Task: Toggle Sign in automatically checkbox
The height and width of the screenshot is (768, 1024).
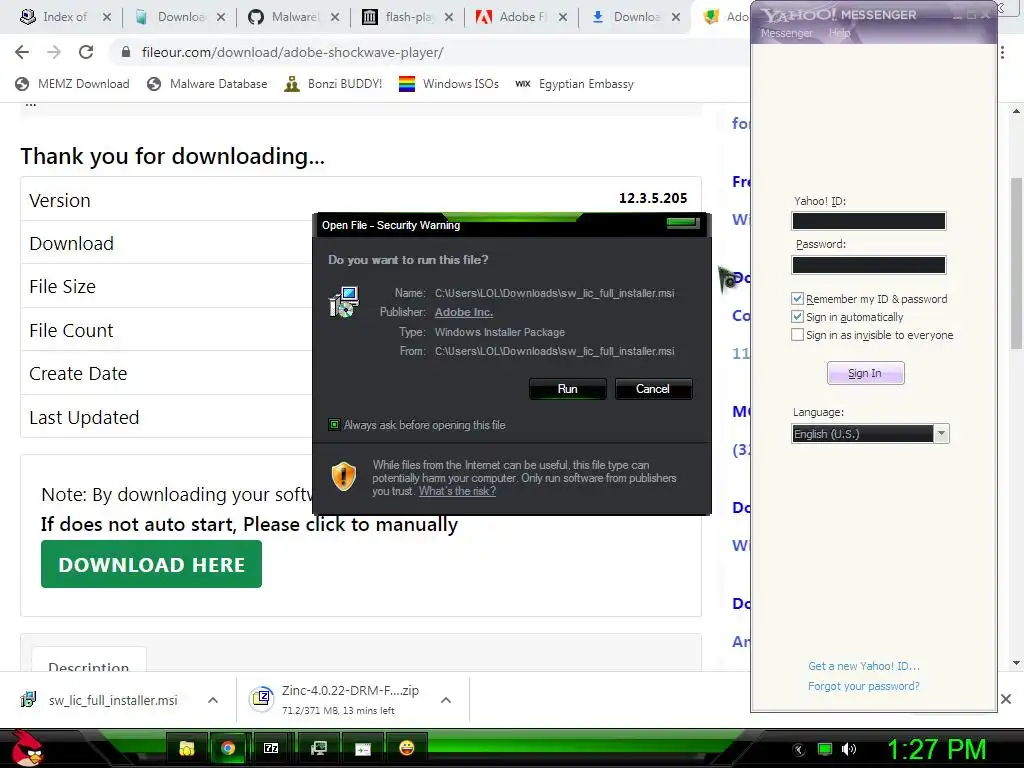Action: (x=797, y=317)
